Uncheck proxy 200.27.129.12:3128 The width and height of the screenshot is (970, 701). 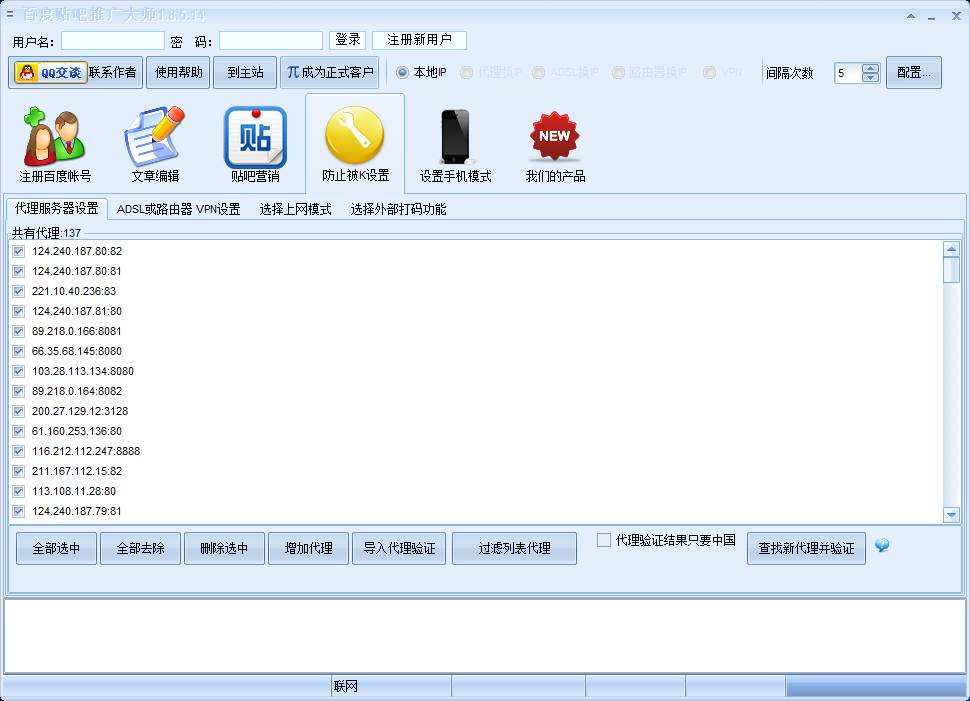19,411
